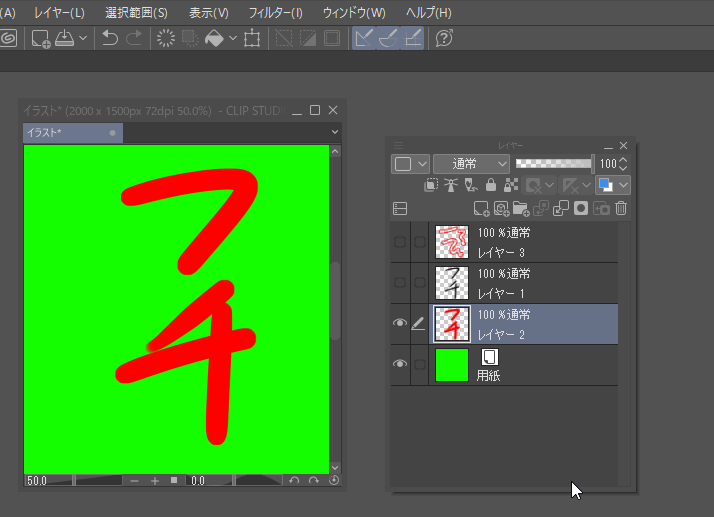714x517 pixels.
Task: Click the Invert selection icon
Action: (x=308, y=38)
